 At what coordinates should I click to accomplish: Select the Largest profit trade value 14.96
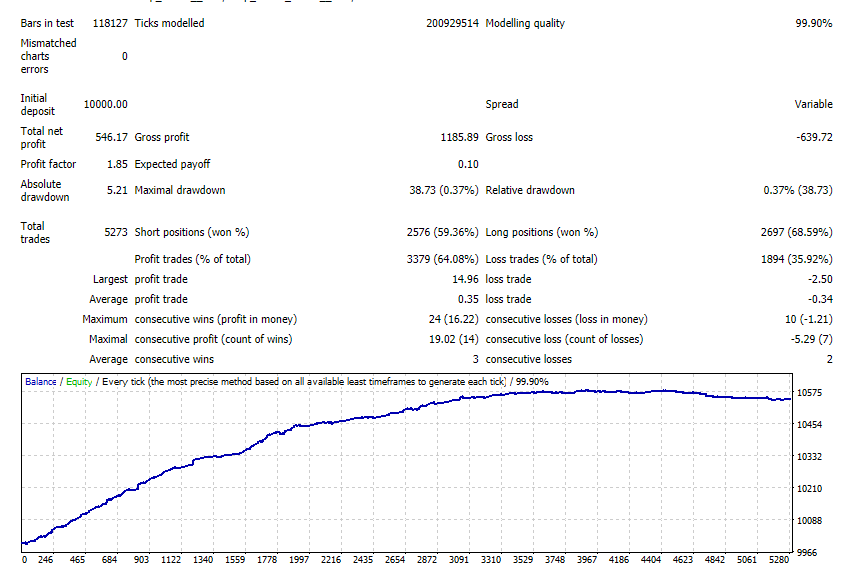[x=465, y=279]
